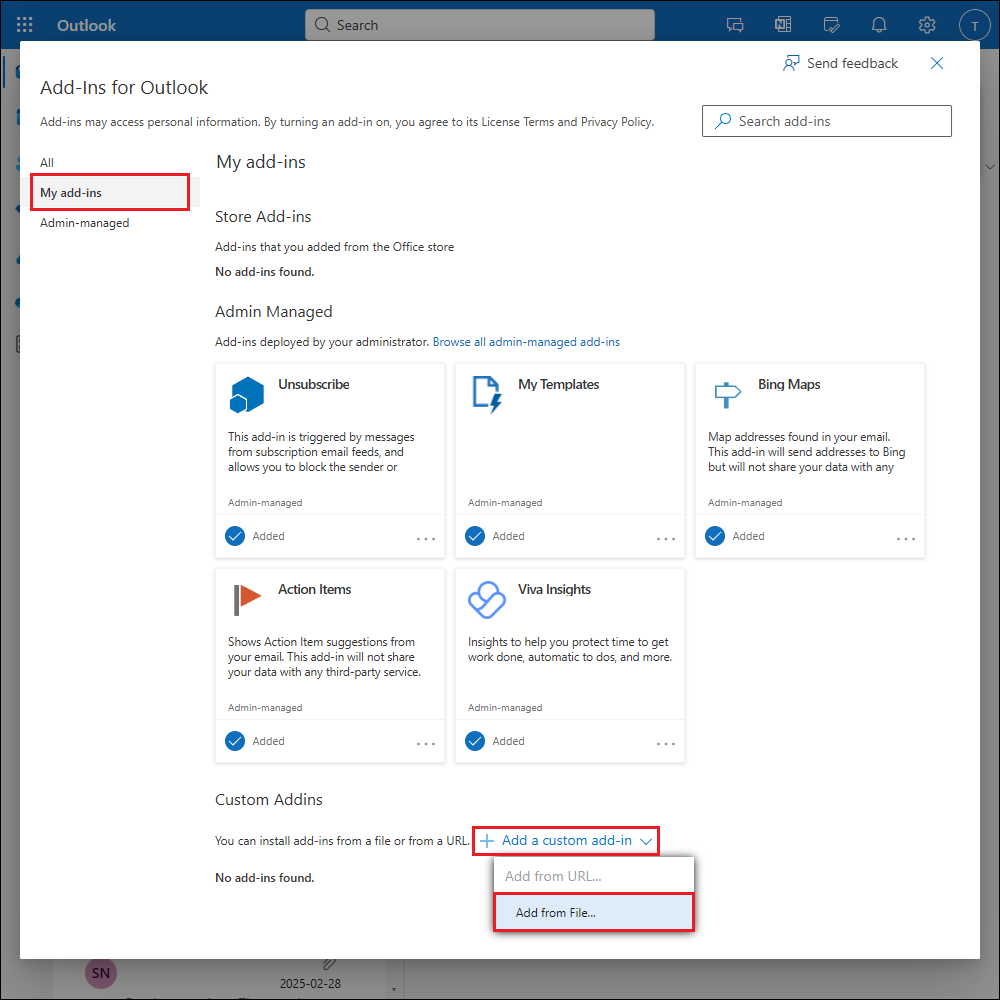Open Browse all admin-managed add-ins link
Screen dimensions: 1000x1000
pyautogui.click(x=526, y=342)
